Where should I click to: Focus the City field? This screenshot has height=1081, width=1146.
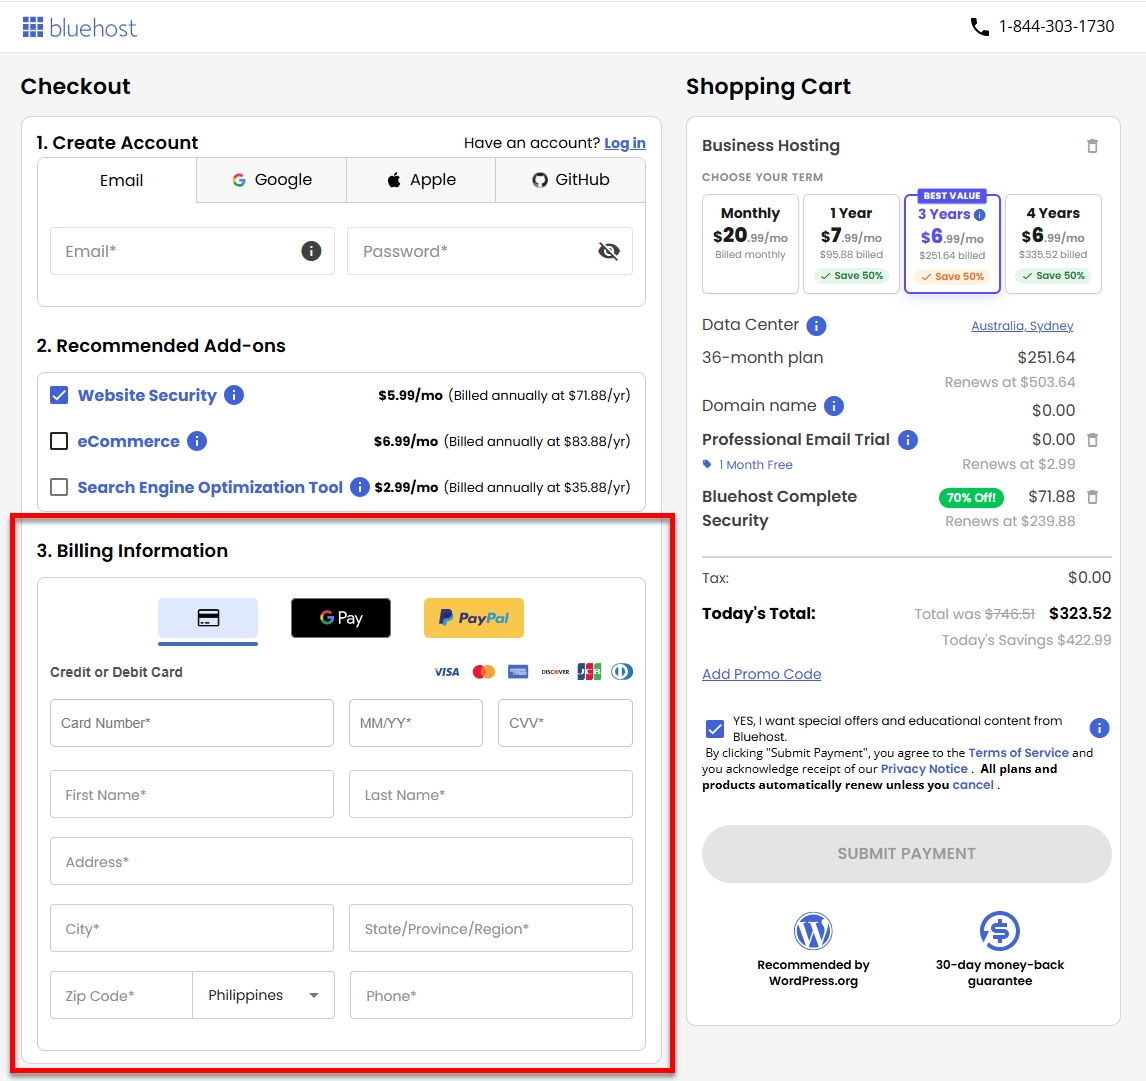[x=191, y=928]
